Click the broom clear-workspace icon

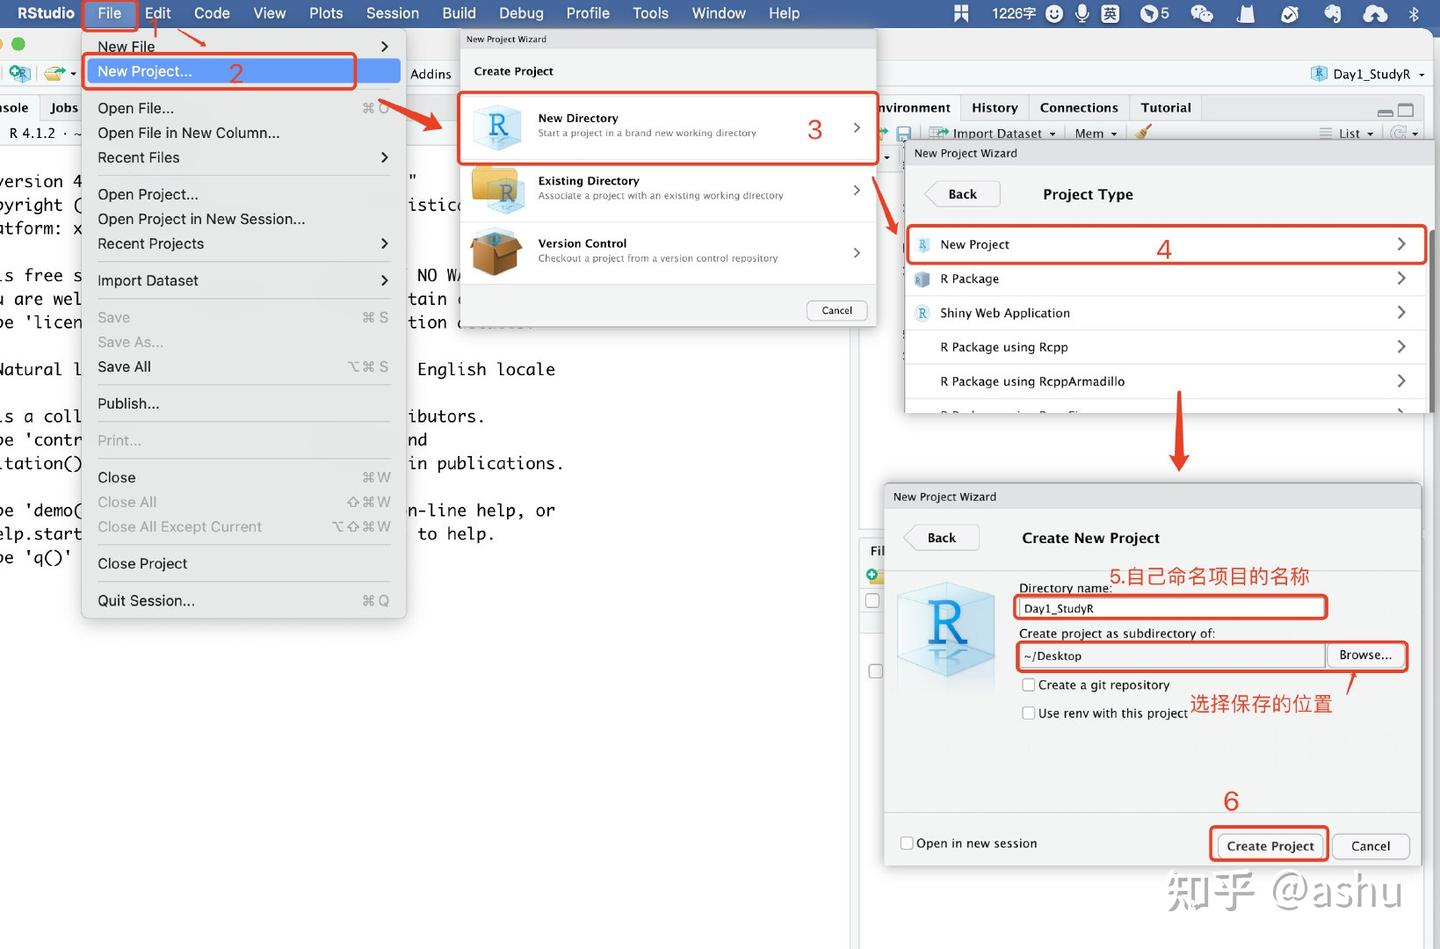coord(1144,132)
